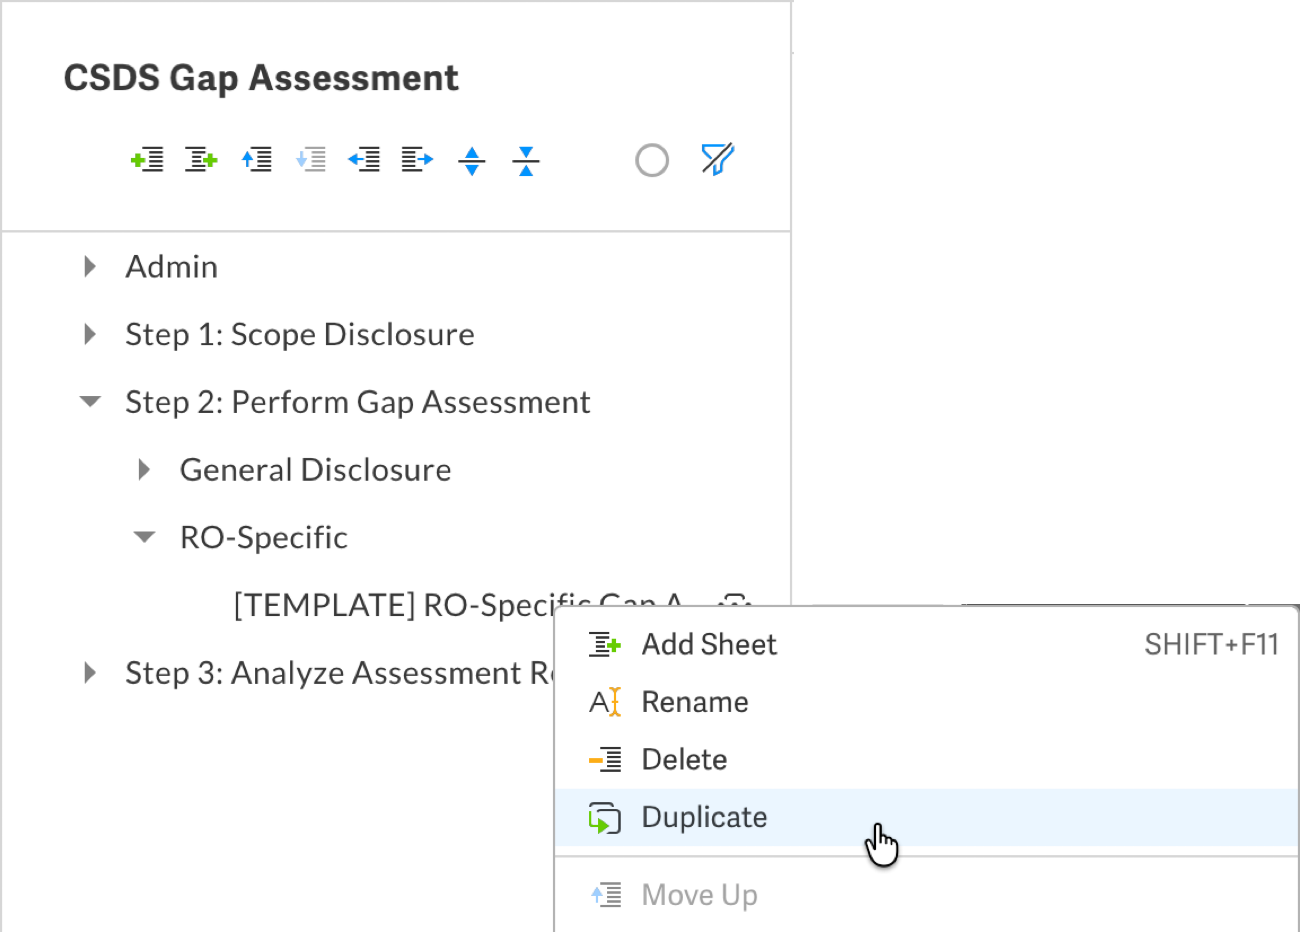This screenshot has height=932, width=1300.
Task: Choose Add Sheet from context menu
Action: (927, 645)
